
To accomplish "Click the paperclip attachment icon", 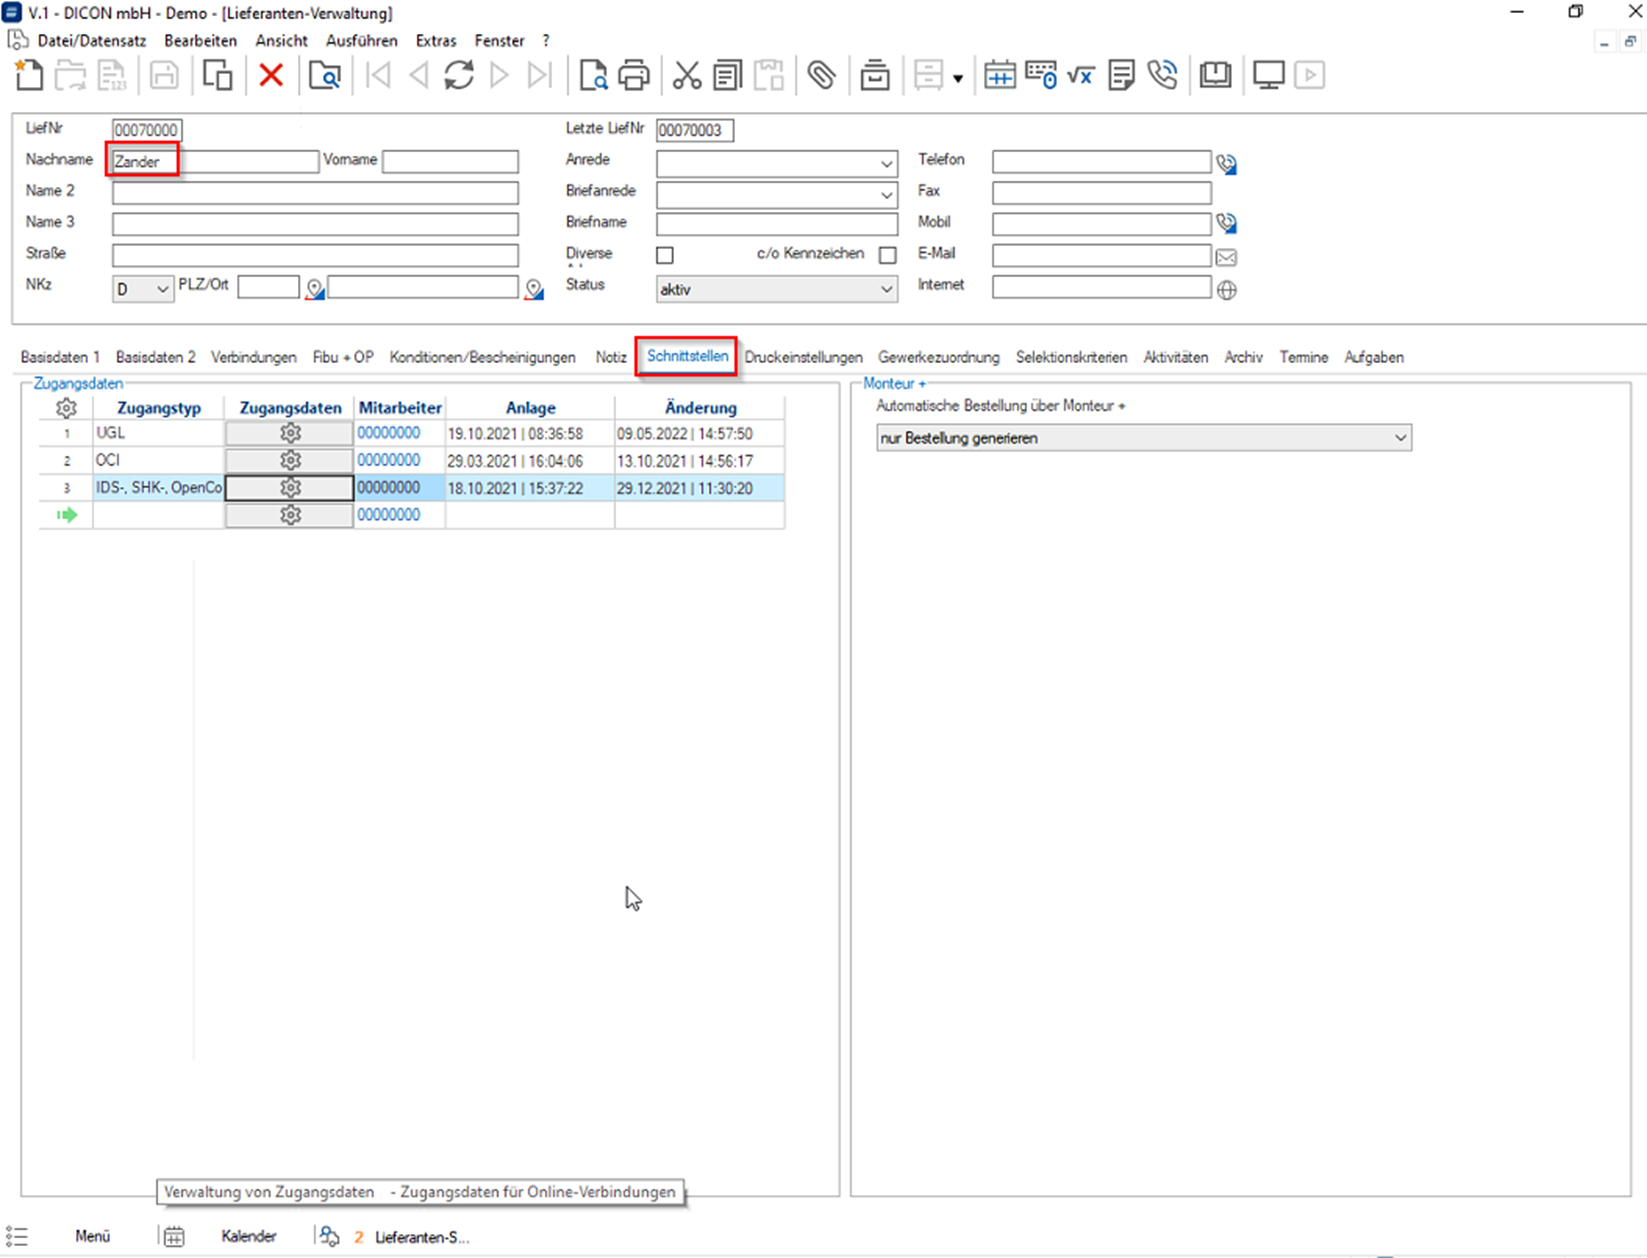I will pos(821,75).
